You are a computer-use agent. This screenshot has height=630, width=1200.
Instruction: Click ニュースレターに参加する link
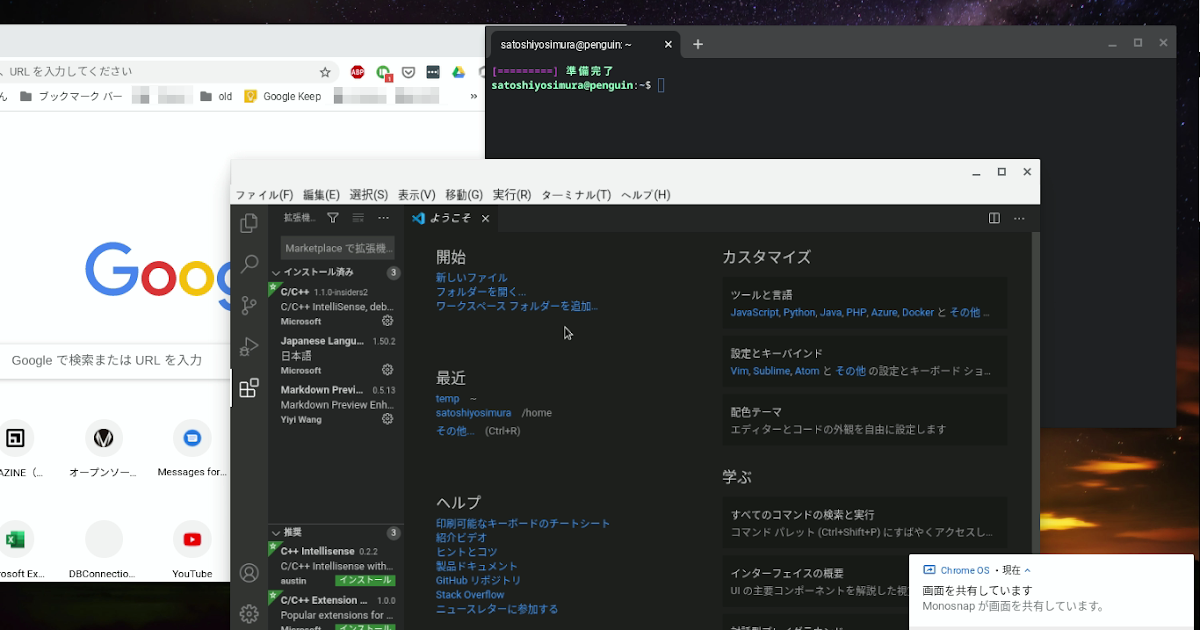click(x=497, y=609)
